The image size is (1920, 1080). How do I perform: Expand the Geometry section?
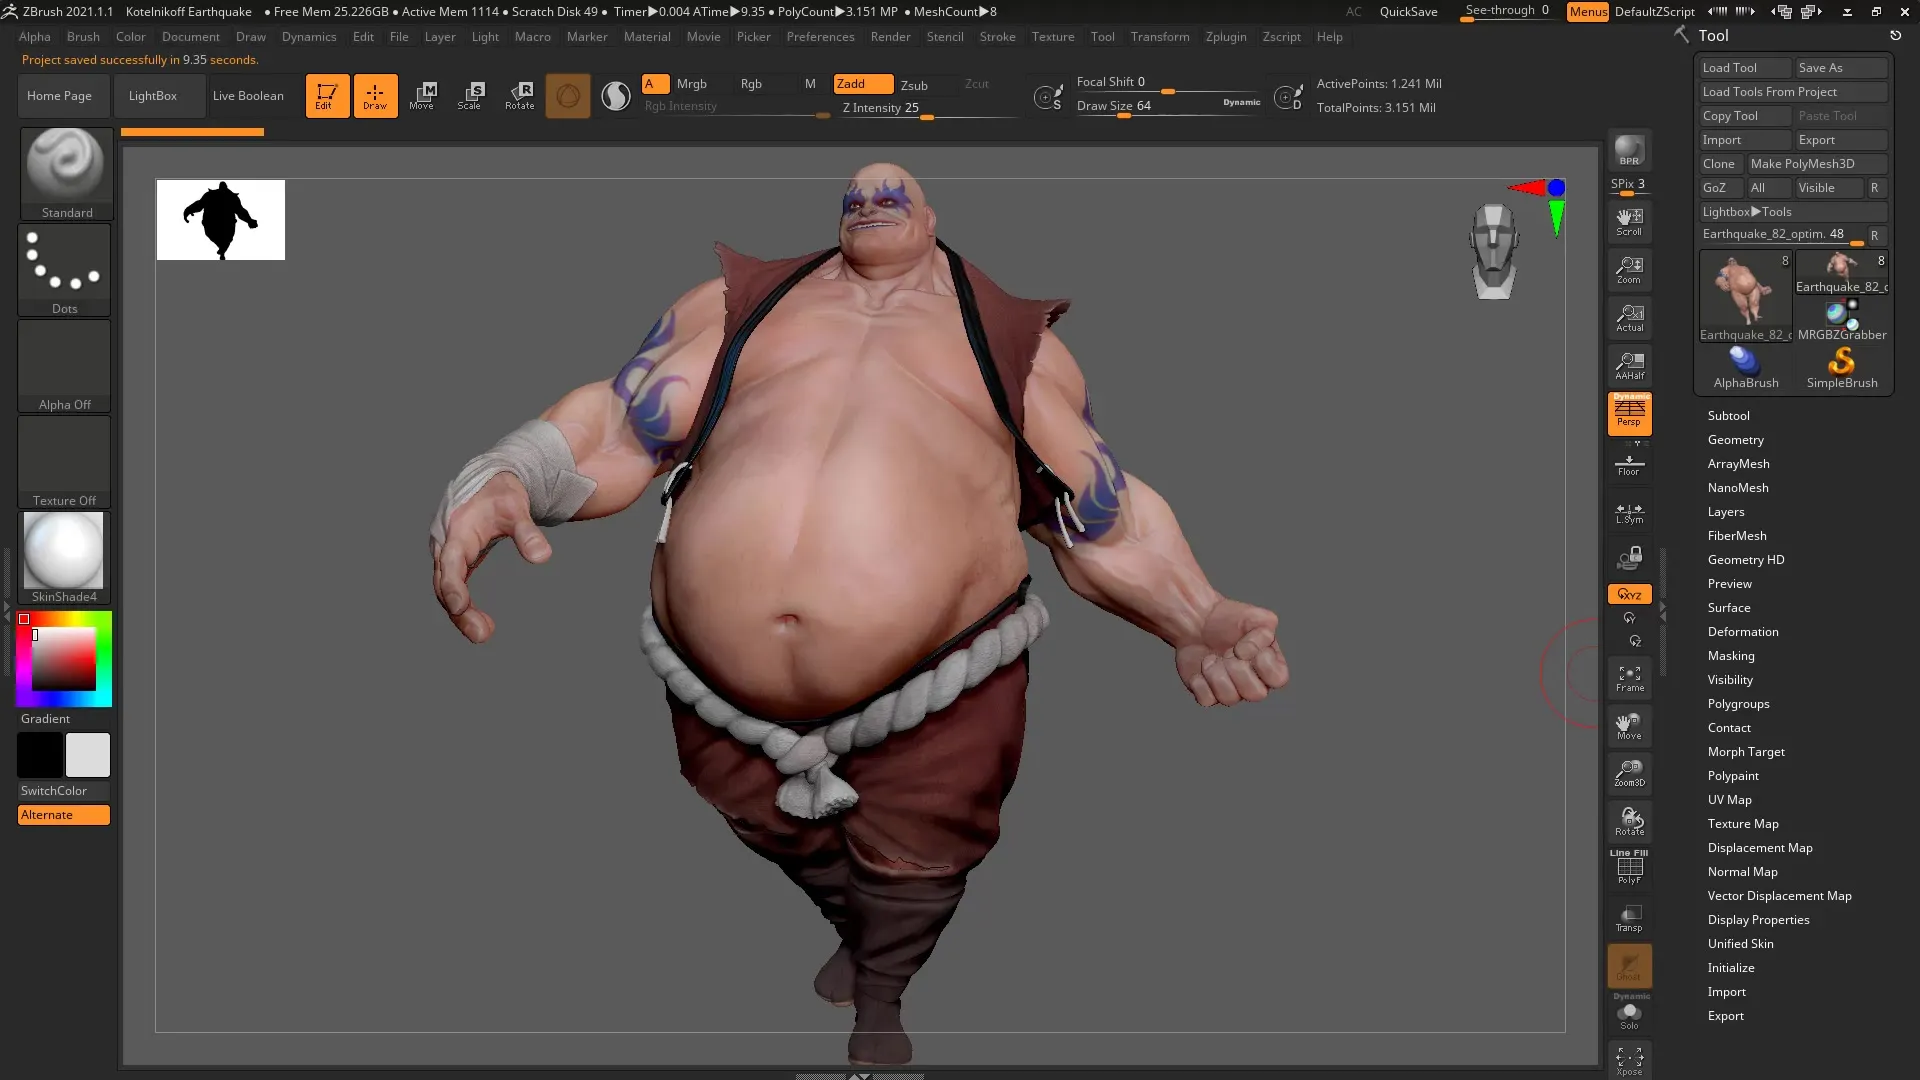point(1735,440)
